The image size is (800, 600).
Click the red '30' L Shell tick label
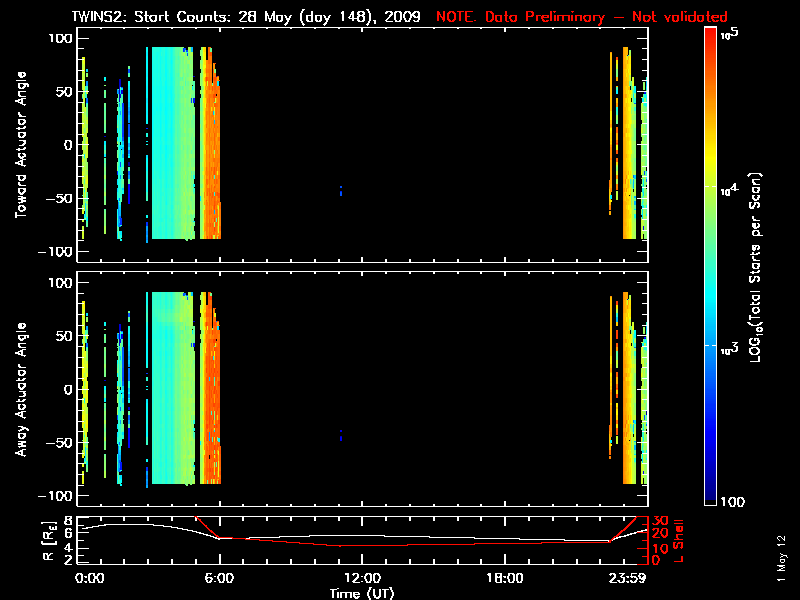(x=659, y=521)
